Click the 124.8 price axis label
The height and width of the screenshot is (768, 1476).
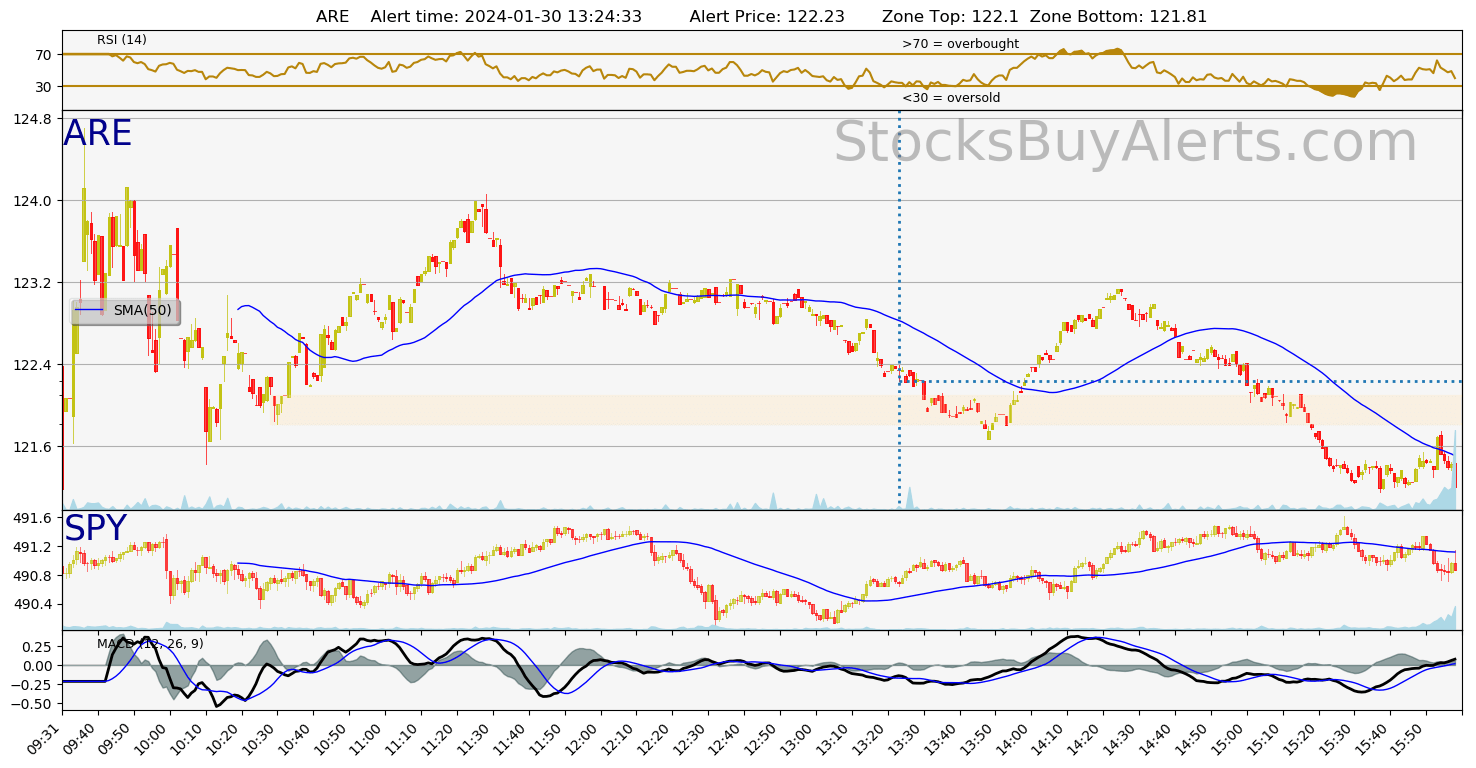pos(35,119)
